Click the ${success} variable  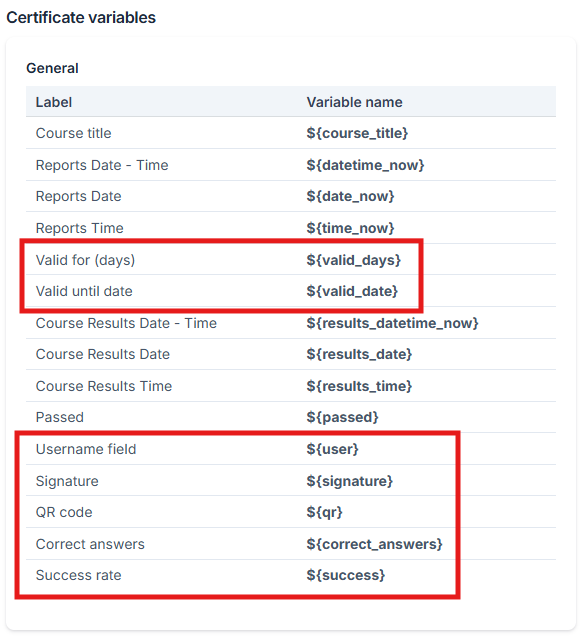pyautogui.click(x=346, y=576)
